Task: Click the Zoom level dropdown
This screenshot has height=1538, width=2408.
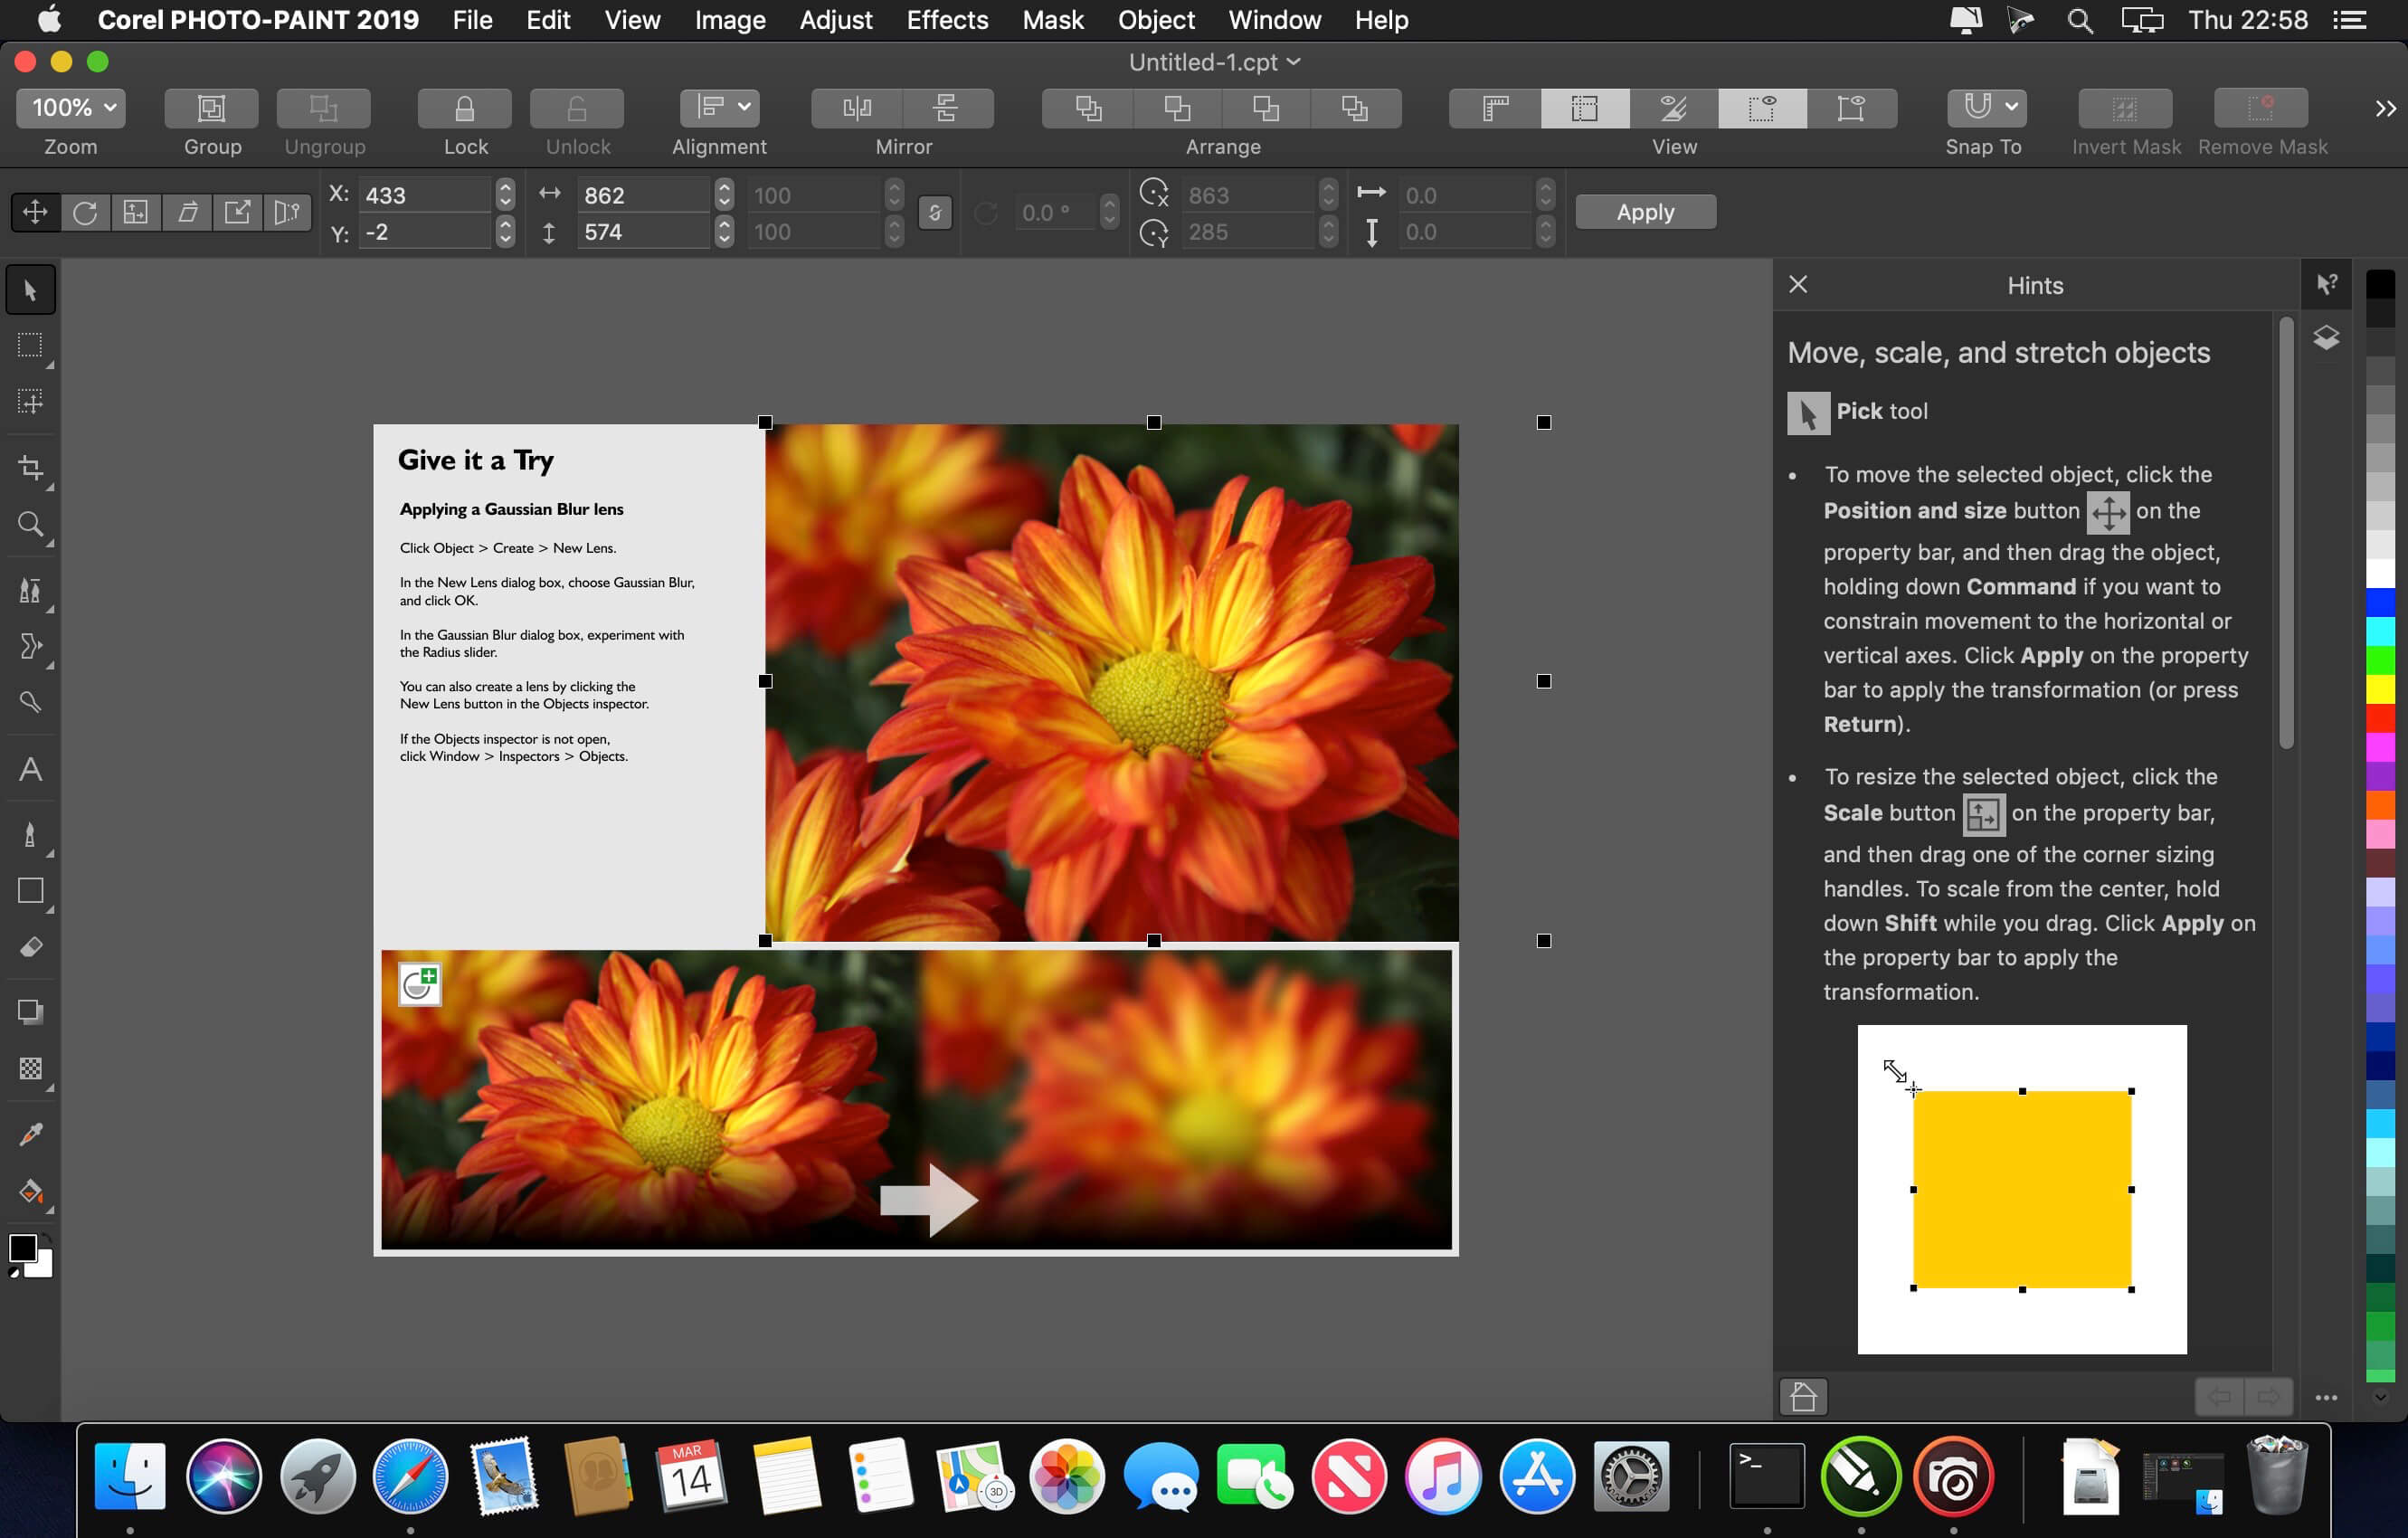Action: [x=71, y=107]
